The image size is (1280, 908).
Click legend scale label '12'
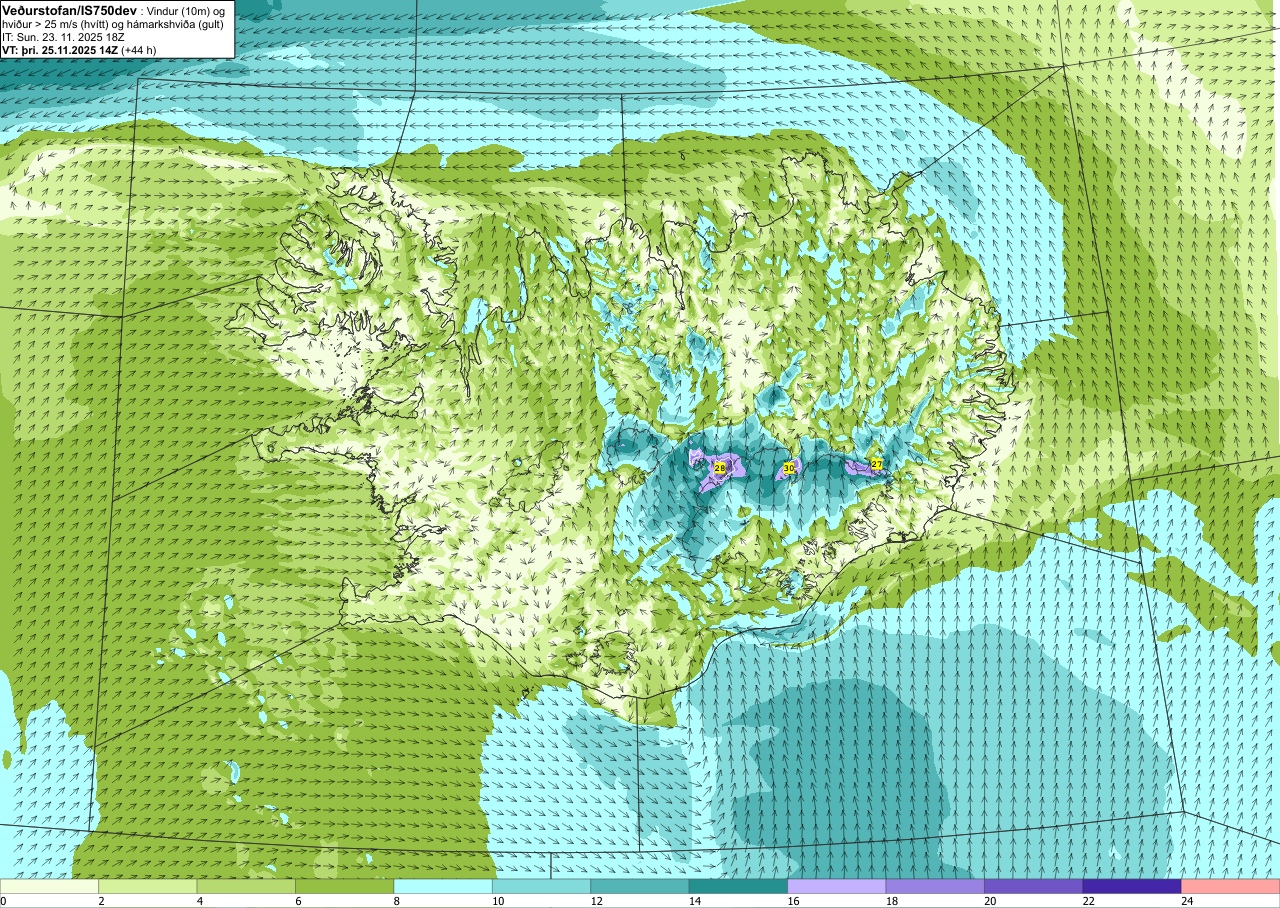(597, 901)
